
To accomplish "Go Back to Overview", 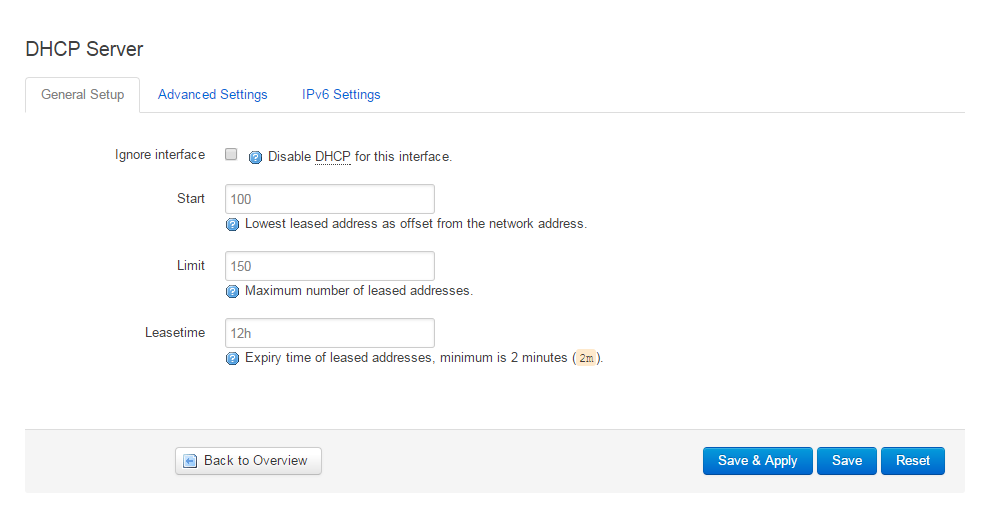I will click(248, 461).
